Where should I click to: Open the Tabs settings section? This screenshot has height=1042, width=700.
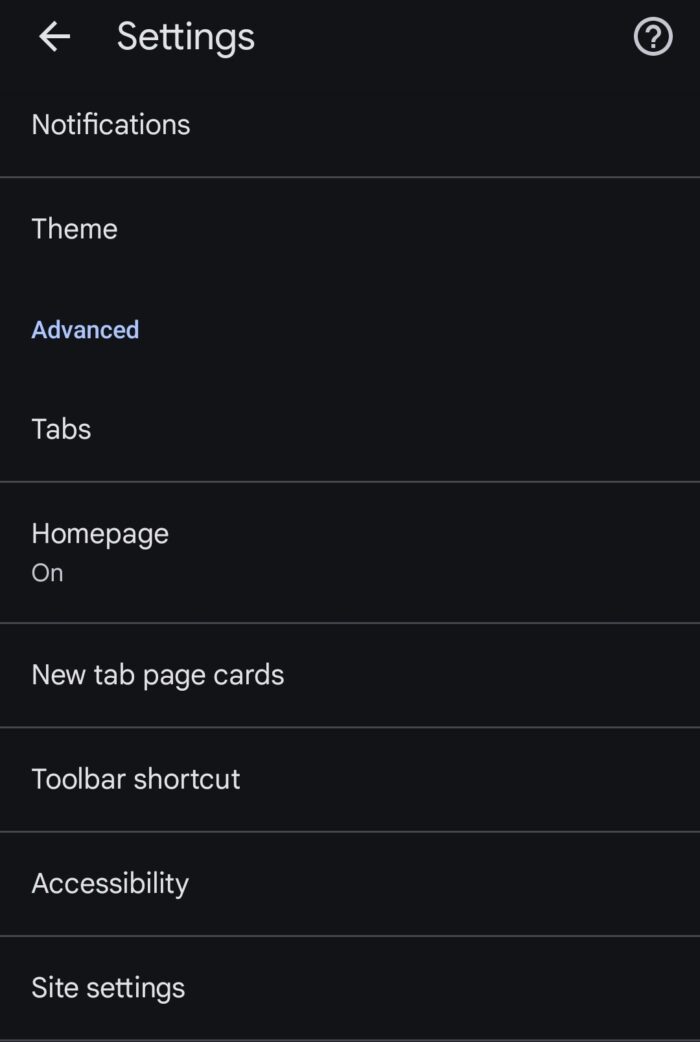click(x=61, y=428)
